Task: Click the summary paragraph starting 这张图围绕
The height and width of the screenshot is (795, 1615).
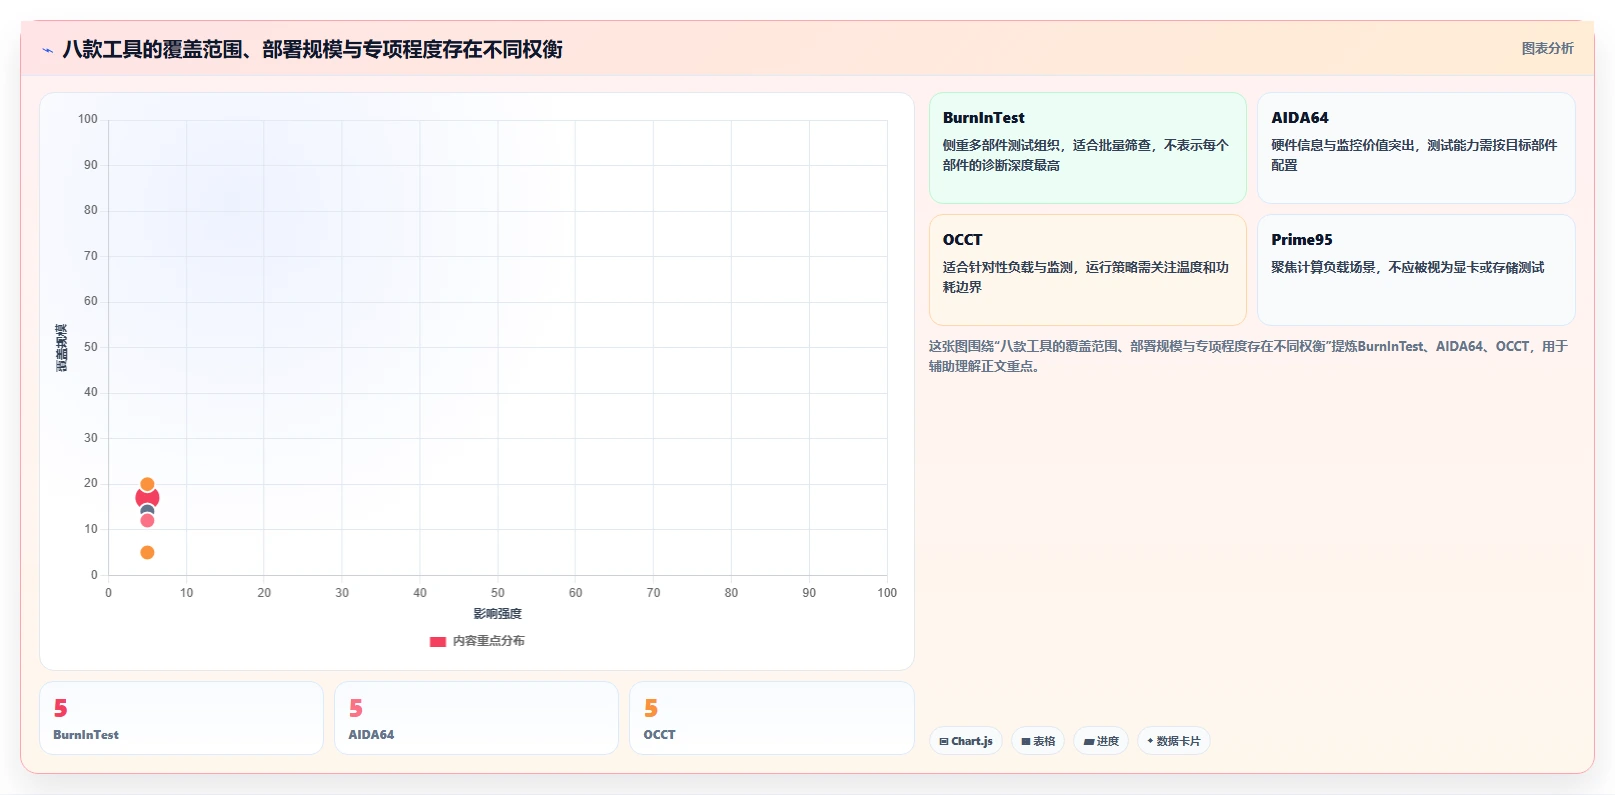Action: [x=1248, y=356]
